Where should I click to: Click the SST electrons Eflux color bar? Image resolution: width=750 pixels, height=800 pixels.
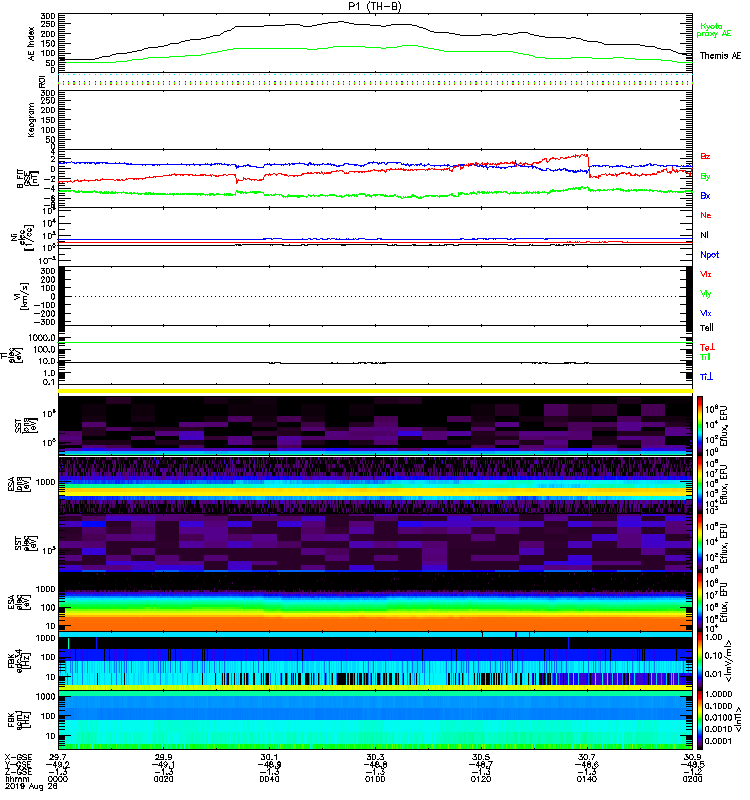point(700,543)
